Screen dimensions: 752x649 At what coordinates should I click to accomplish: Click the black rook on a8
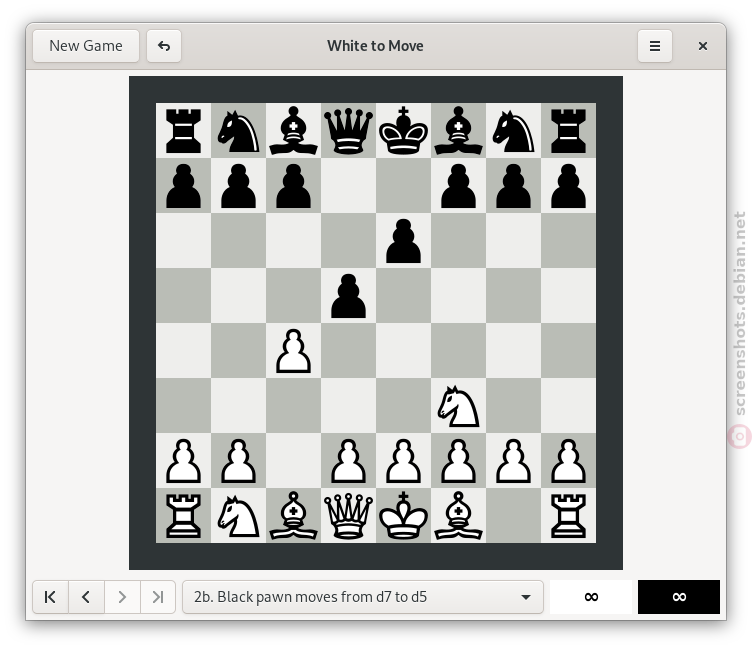(x=183, y=130)
